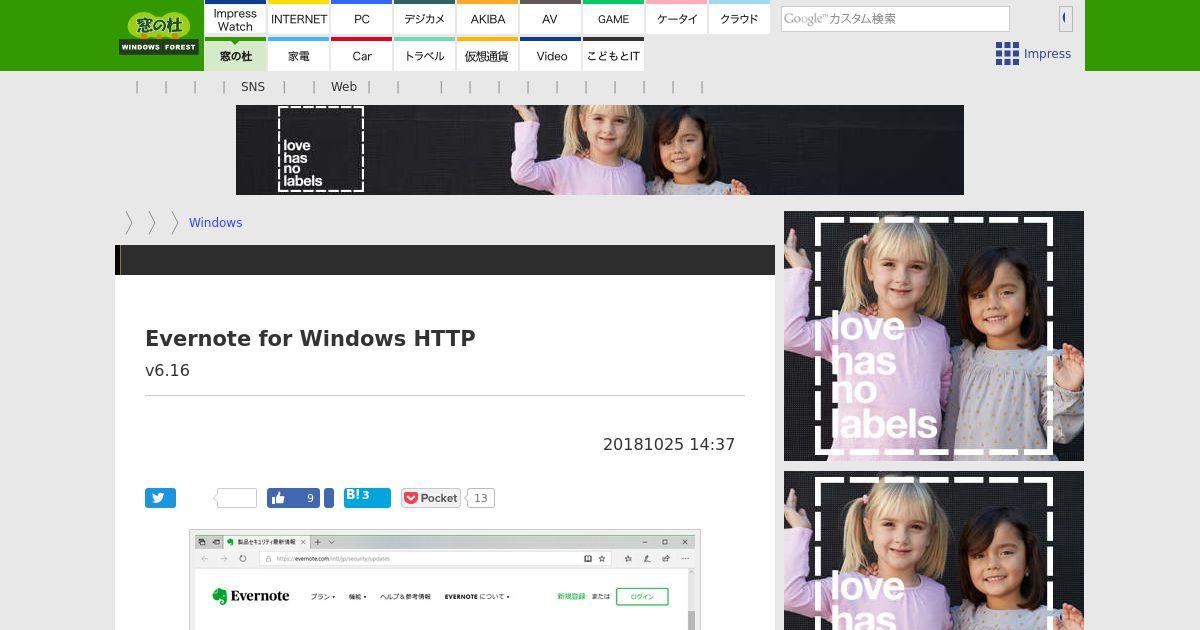The height and width of the screenshot is (630, 1200).
Task: Open the Impress grid icon link
Action: pyautogui.click(x=1033, y=54)
